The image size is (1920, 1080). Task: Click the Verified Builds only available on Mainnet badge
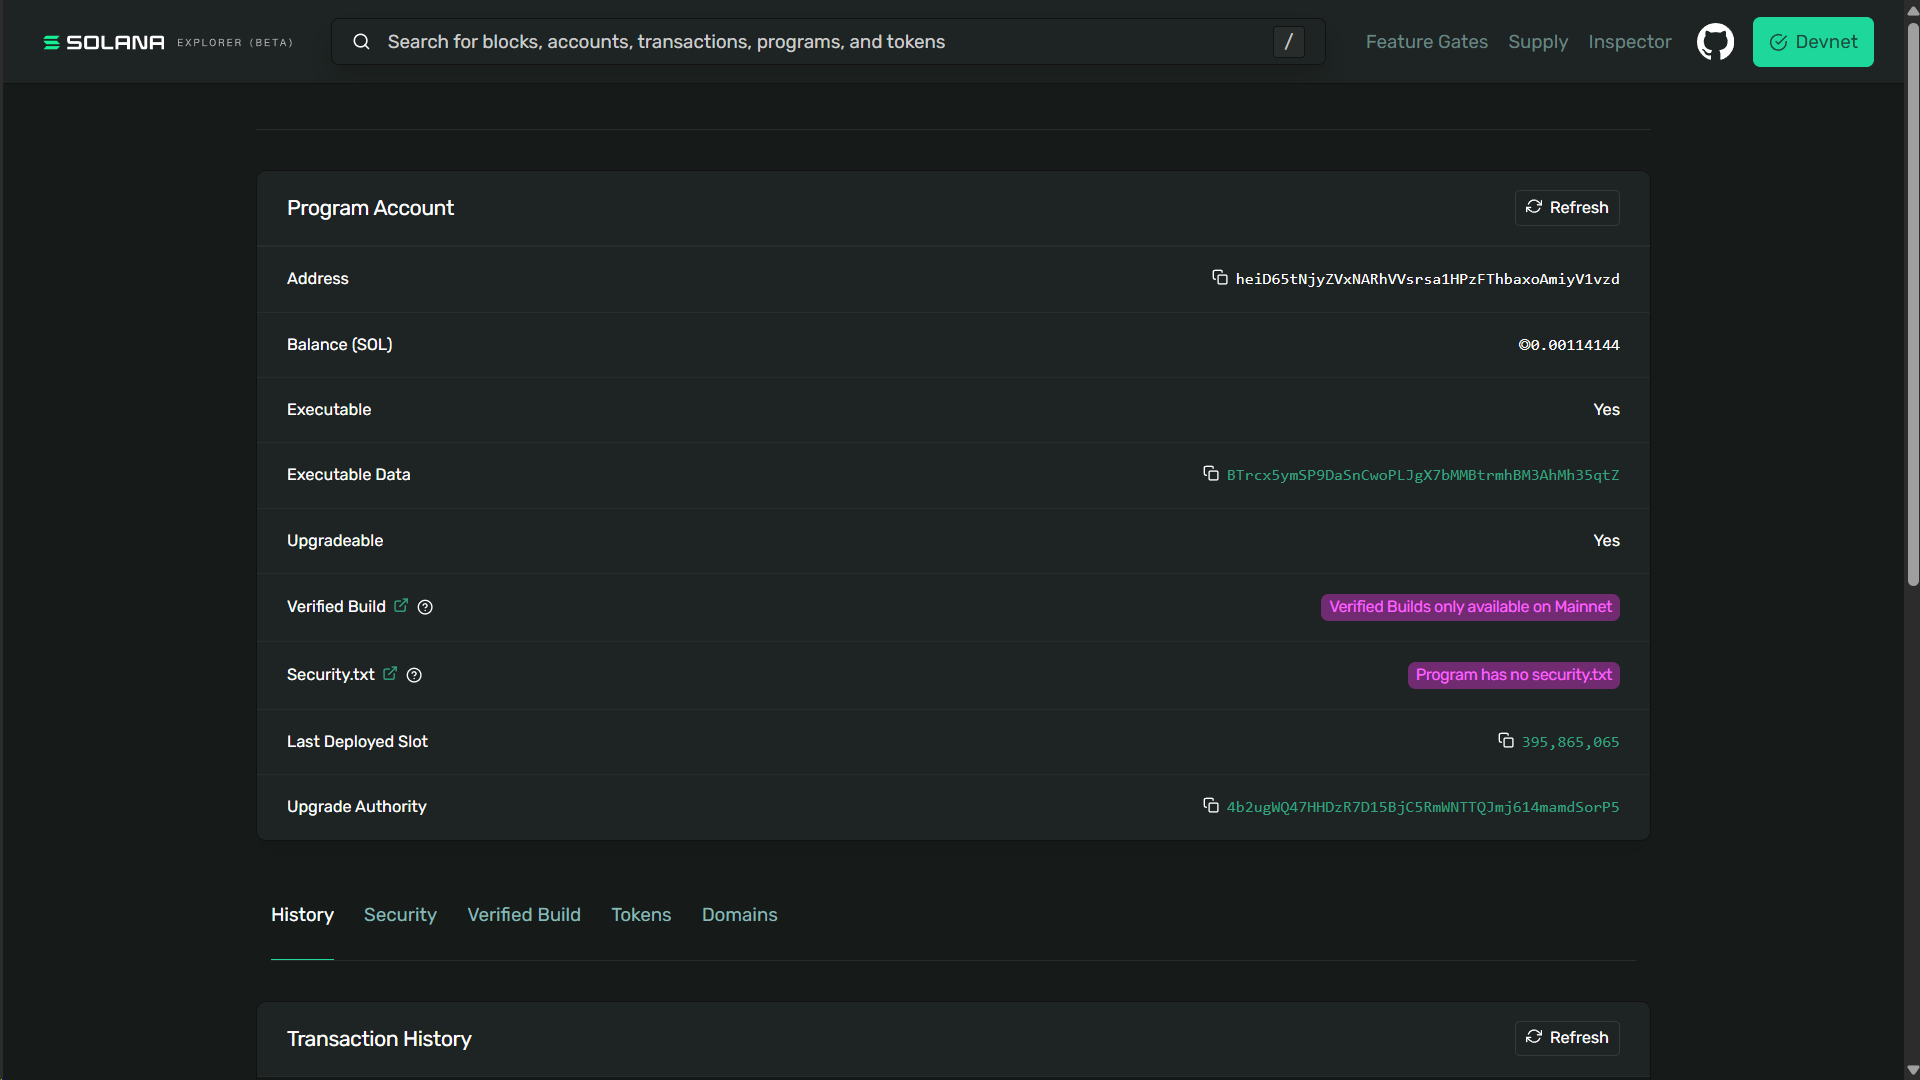(1470, 607)
